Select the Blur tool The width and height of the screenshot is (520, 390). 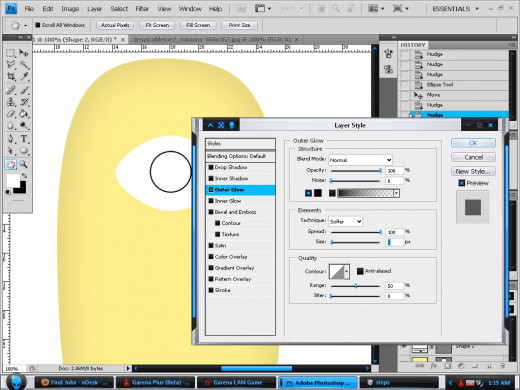click(x=10, y=125)
